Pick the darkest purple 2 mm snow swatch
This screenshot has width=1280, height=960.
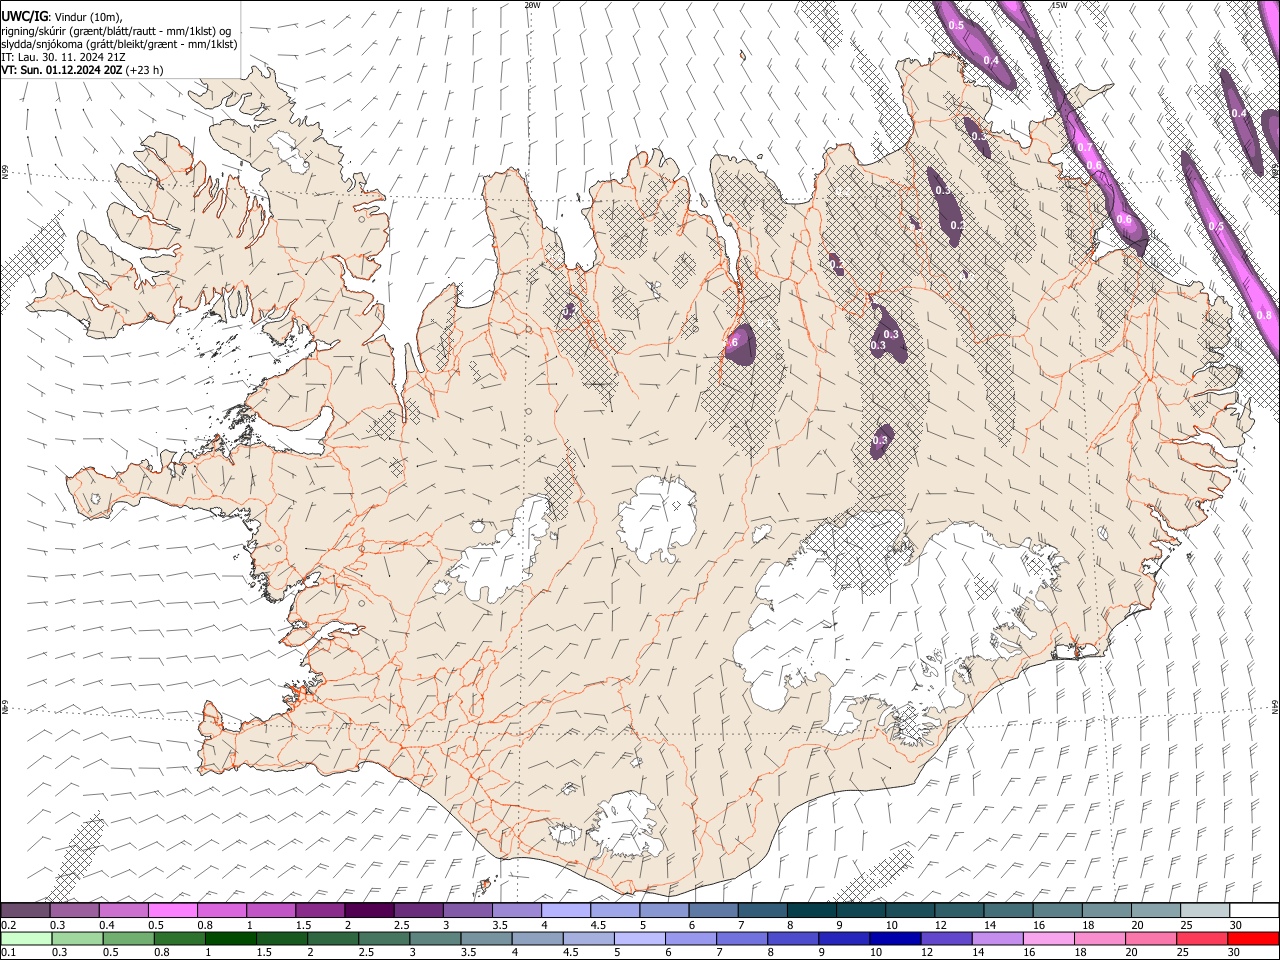click(369, 910)
